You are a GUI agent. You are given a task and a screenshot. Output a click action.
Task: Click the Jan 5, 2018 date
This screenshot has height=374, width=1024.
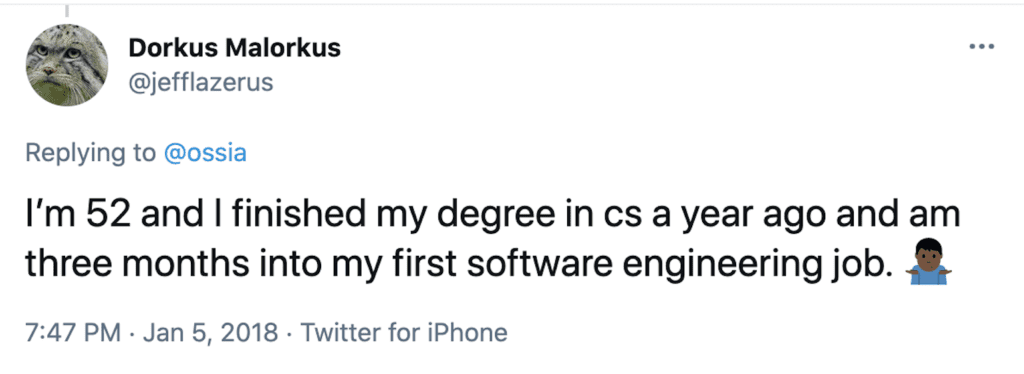click(x=210, y=333)
